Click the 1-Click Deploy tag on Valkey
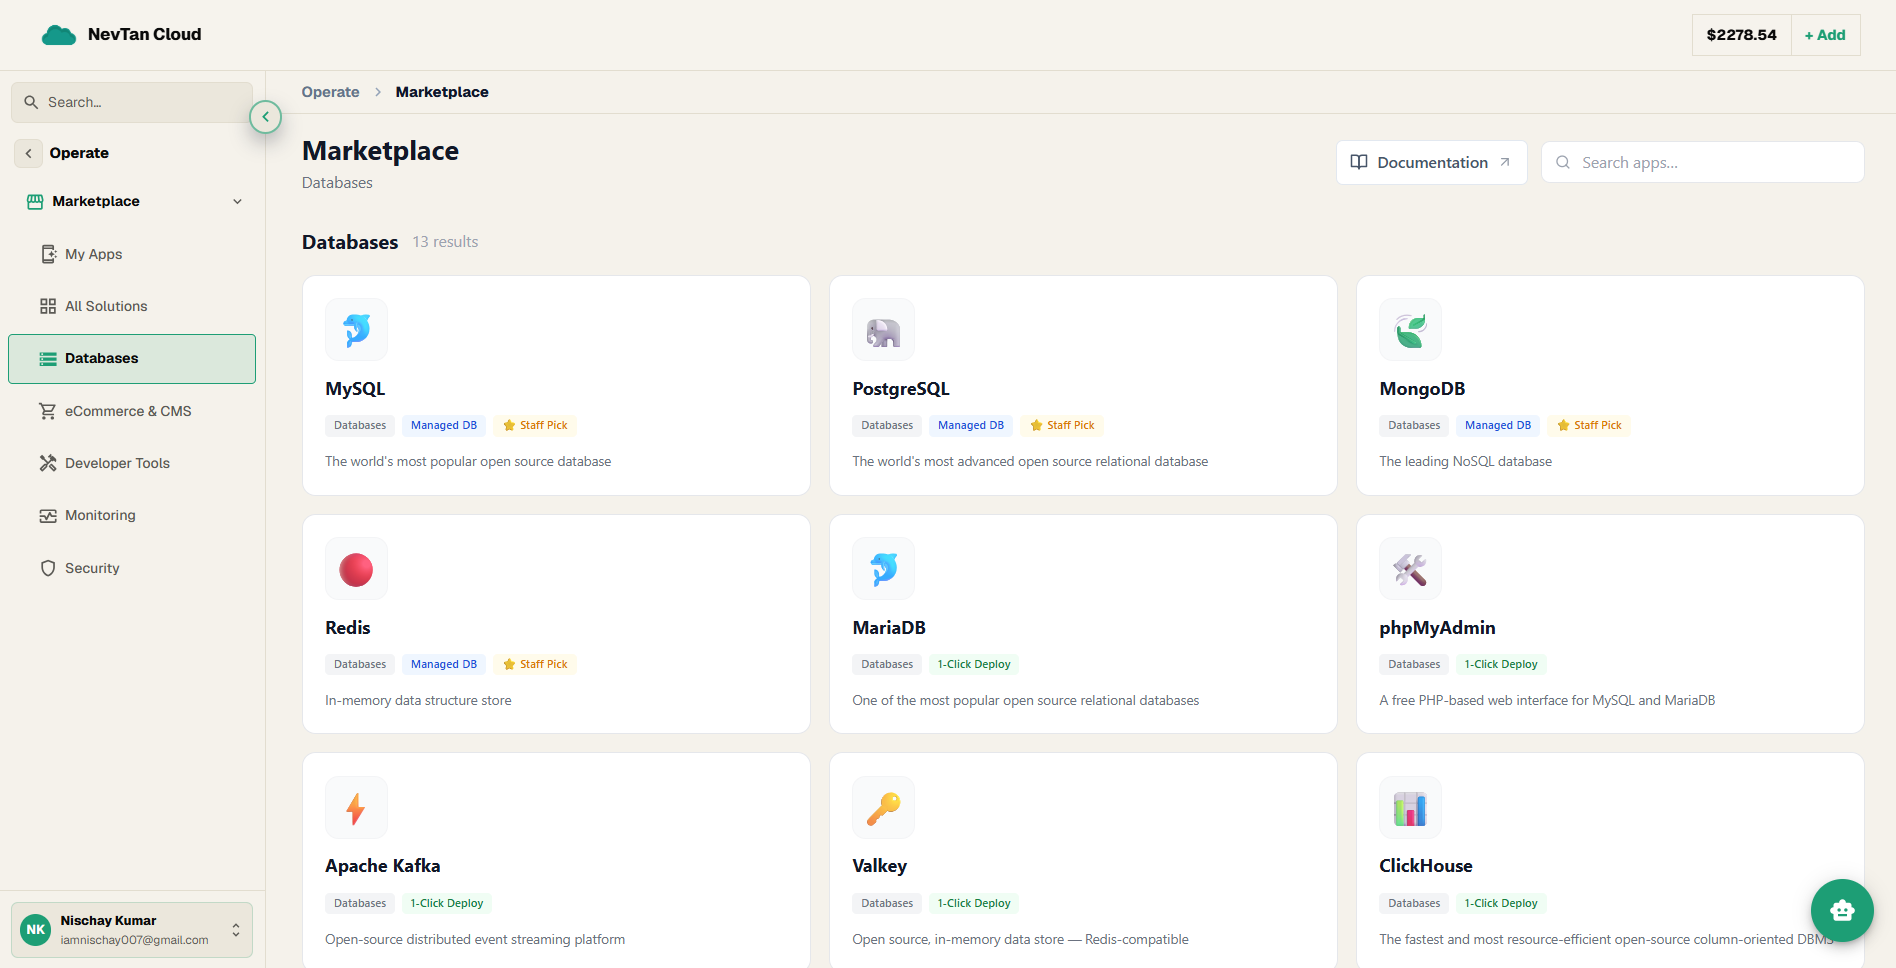 (974, 903)
